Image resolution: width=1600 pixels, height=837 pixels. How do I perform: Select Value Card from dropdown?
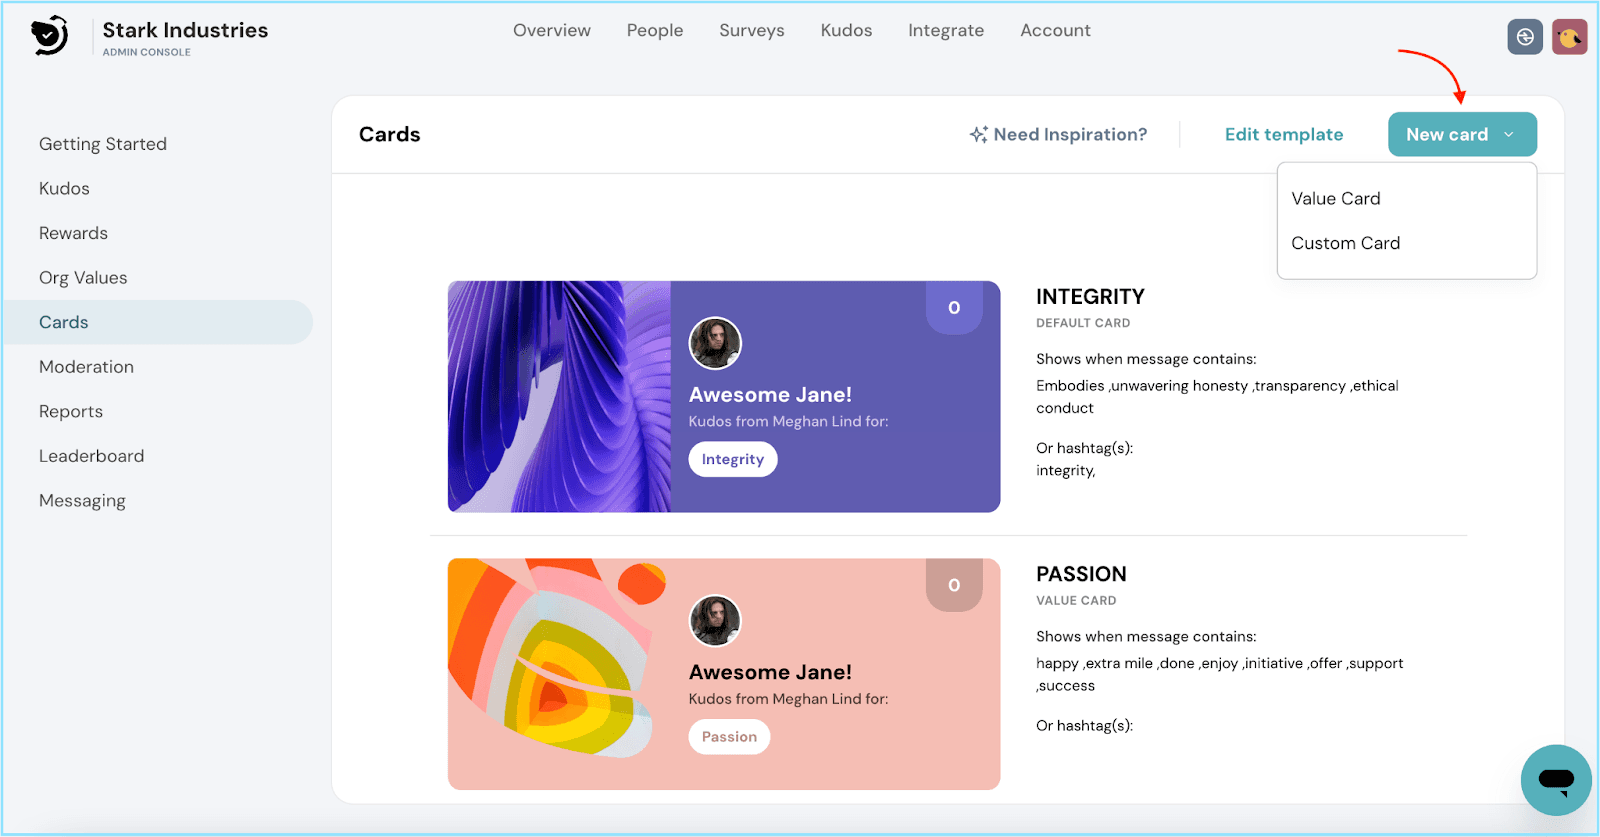[1336, 199]
